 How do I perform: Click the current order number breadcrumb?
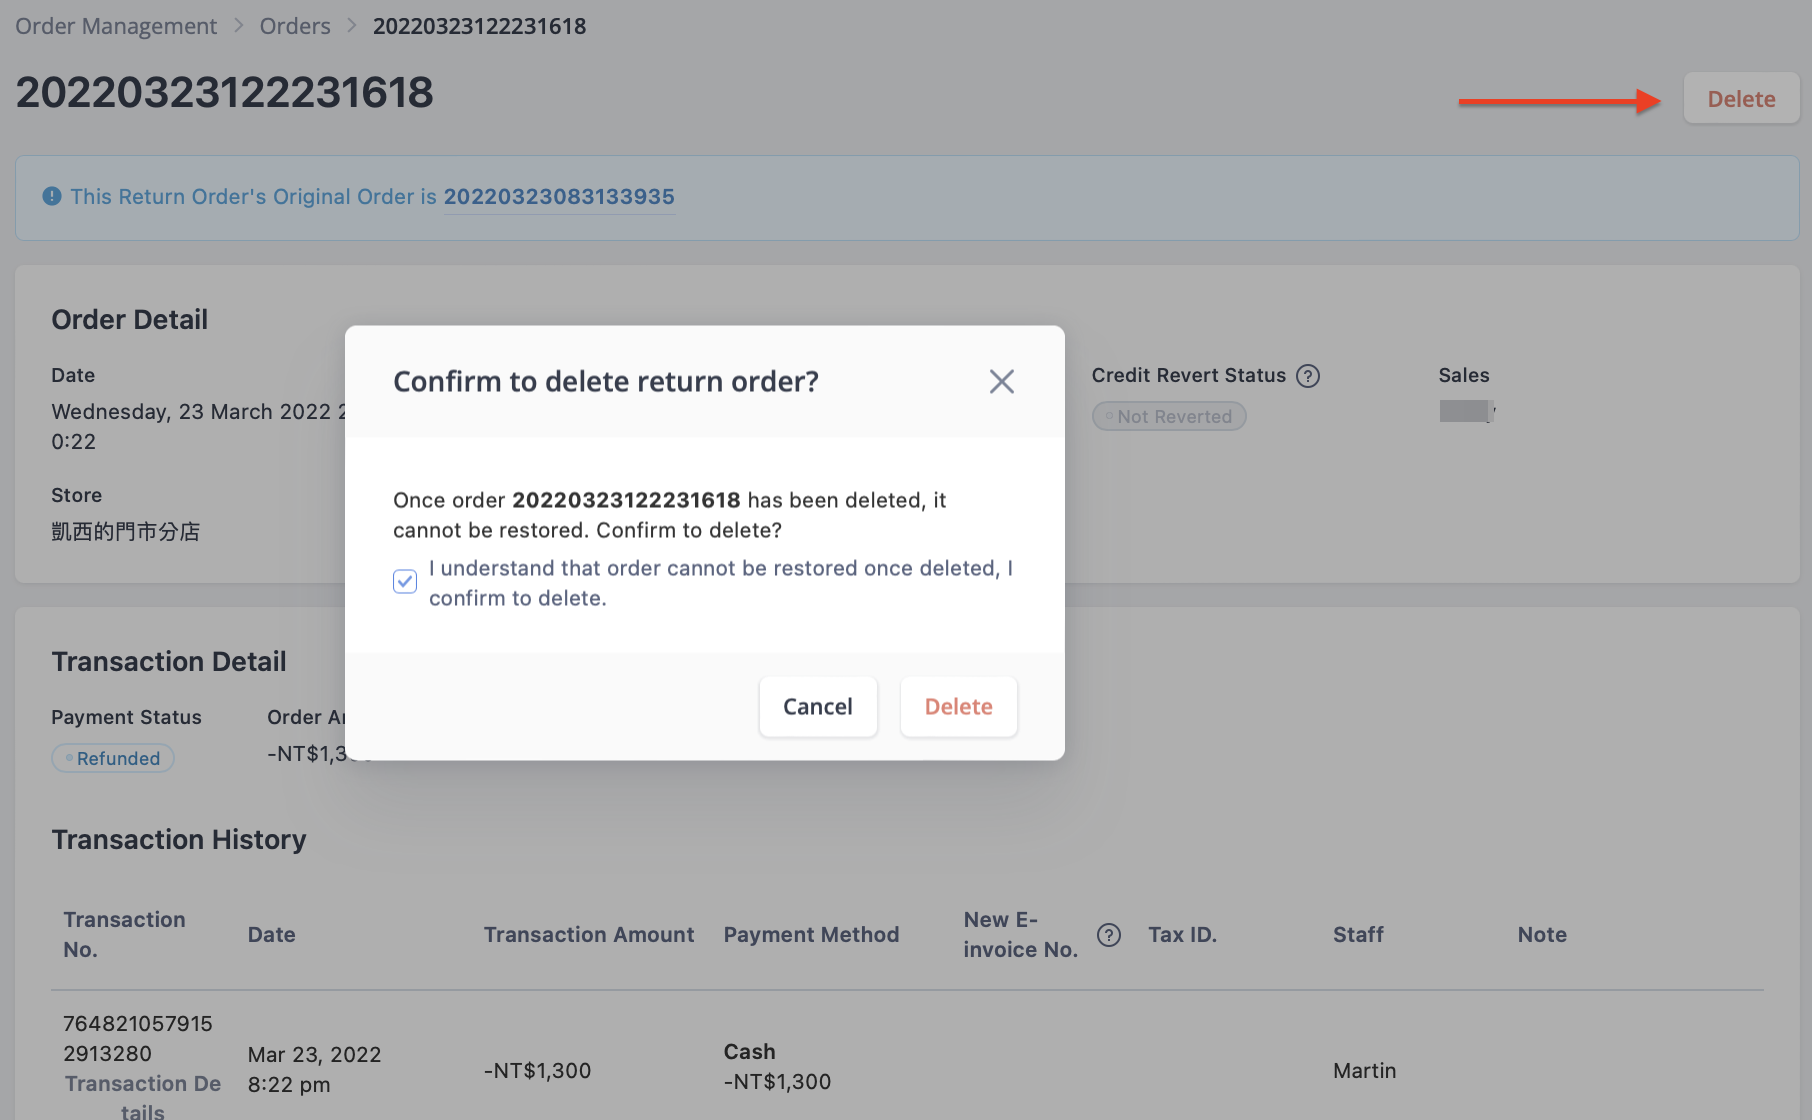(480, 26)
